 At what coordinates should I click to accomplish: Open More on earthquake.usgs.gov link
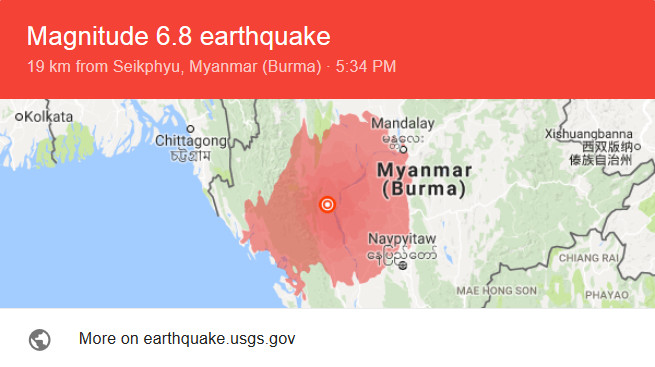click(x=187, y=339)
